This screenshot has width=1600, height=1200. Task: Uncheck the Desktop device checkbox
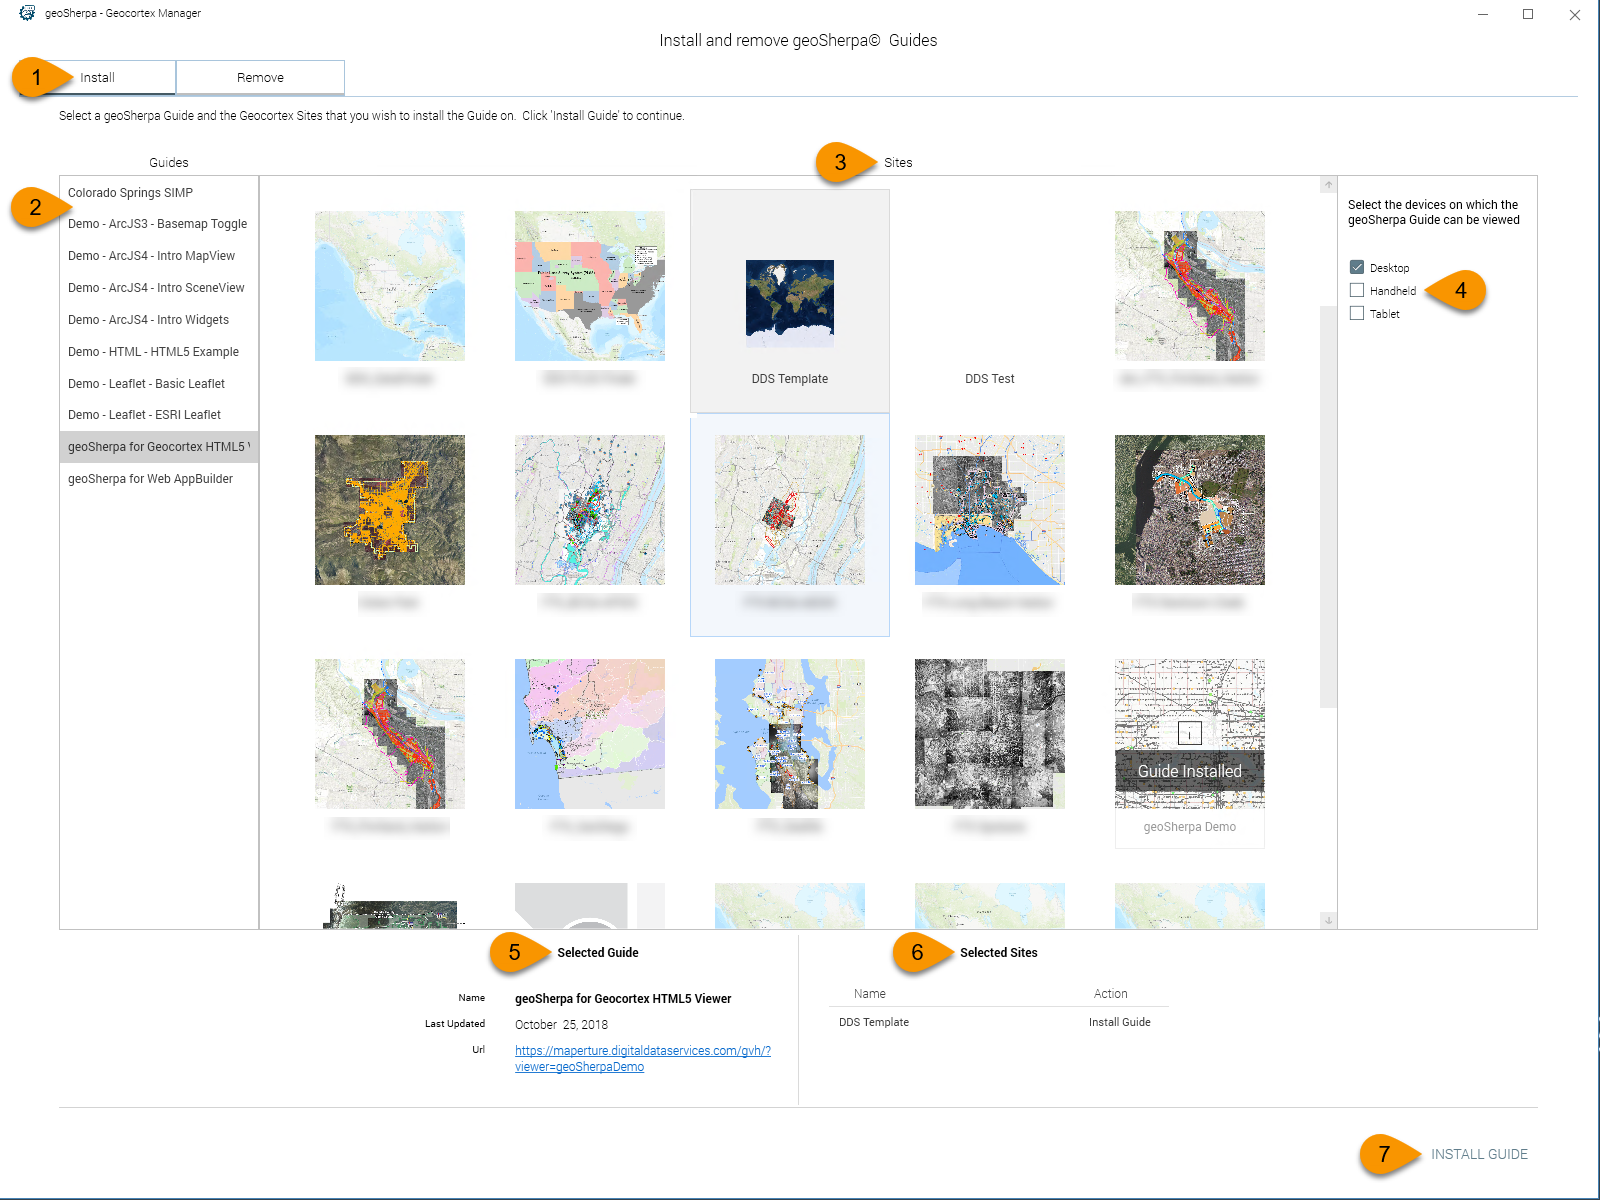(x=1357, y=267)
